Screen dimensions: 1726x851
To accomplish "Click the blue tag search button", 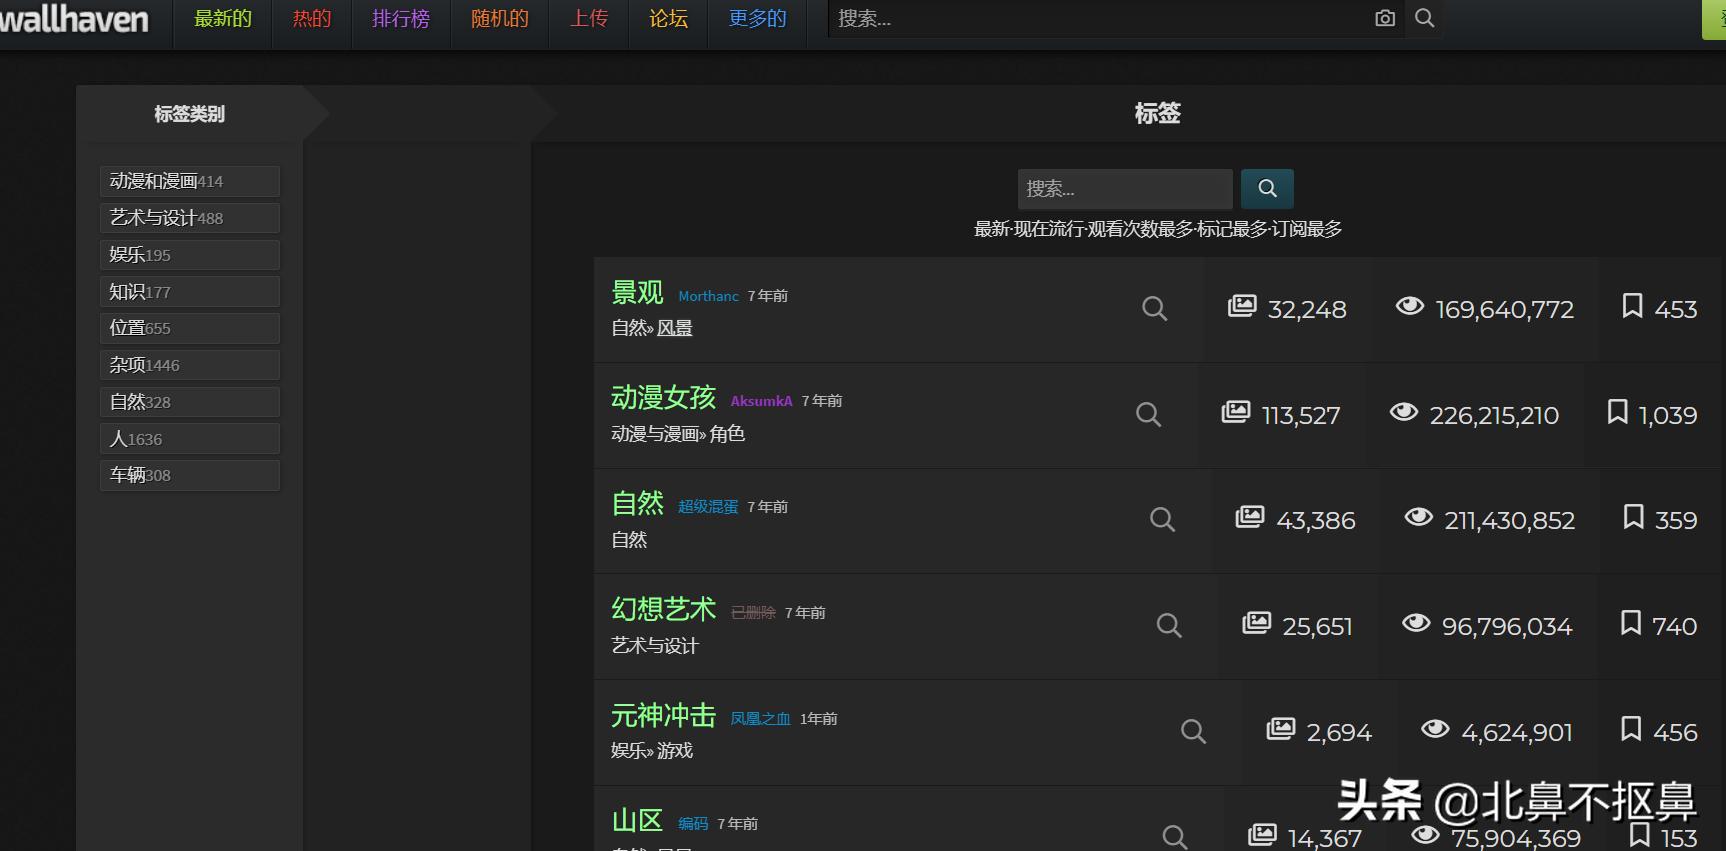I will tap(1267, 188).
